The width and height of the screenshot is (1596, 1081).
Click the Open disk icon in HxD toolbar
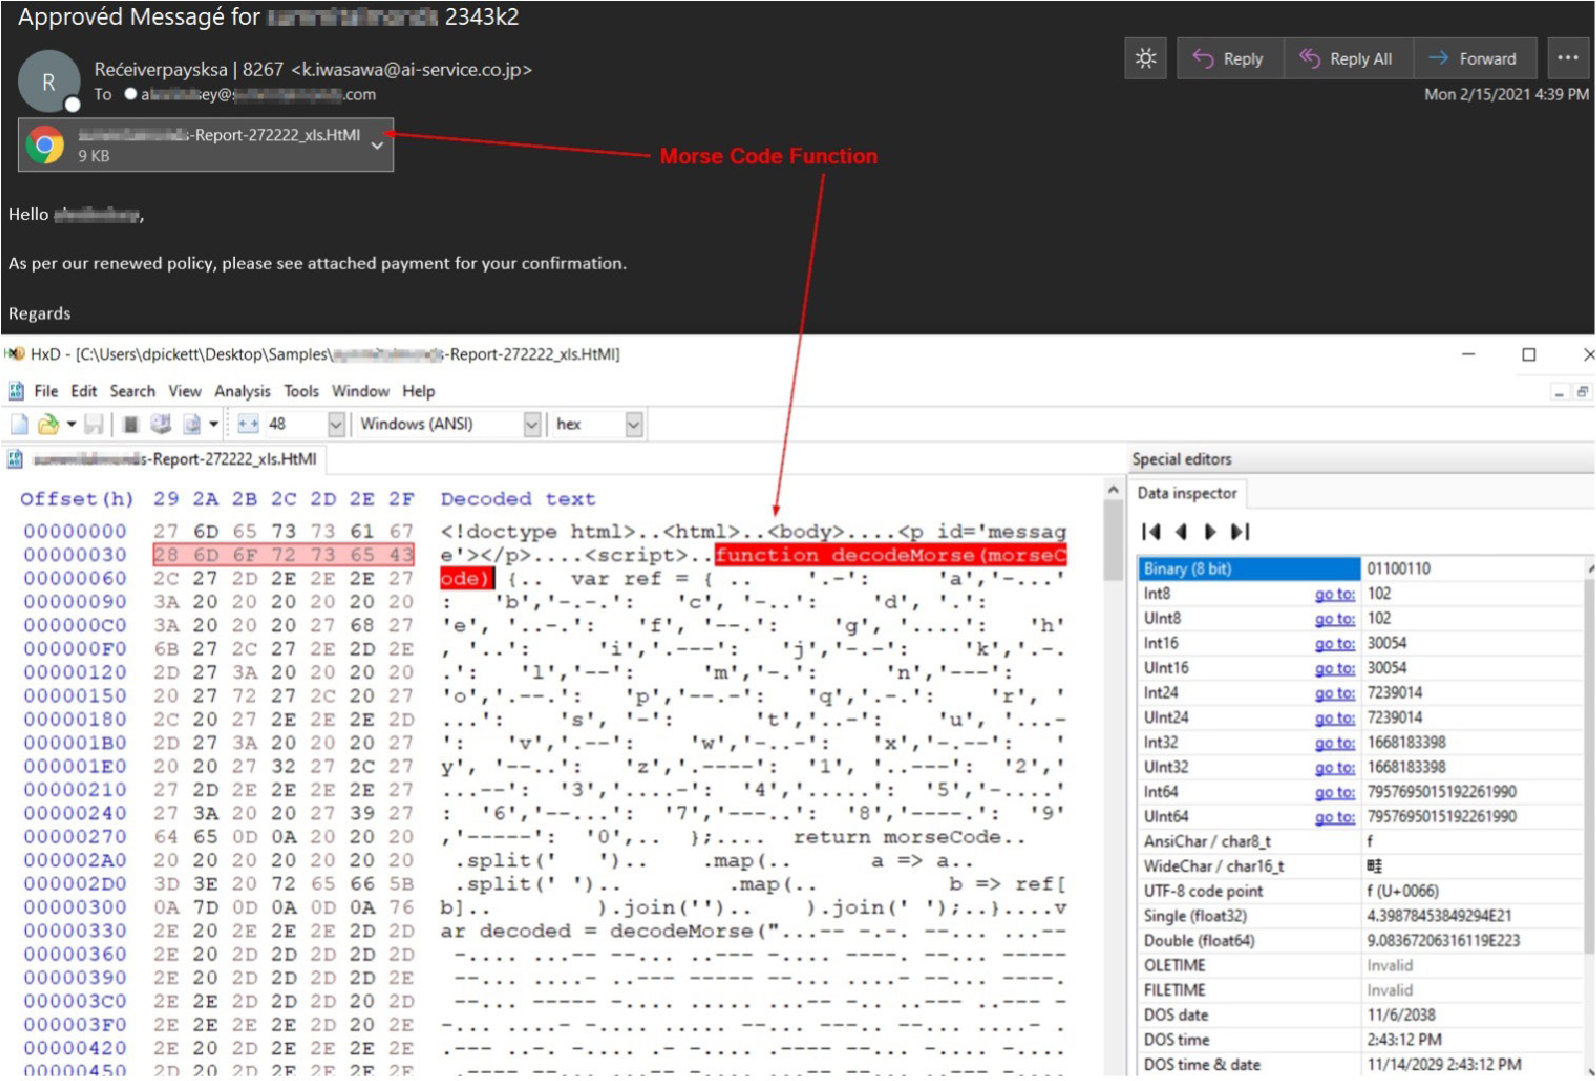point(160,424)
